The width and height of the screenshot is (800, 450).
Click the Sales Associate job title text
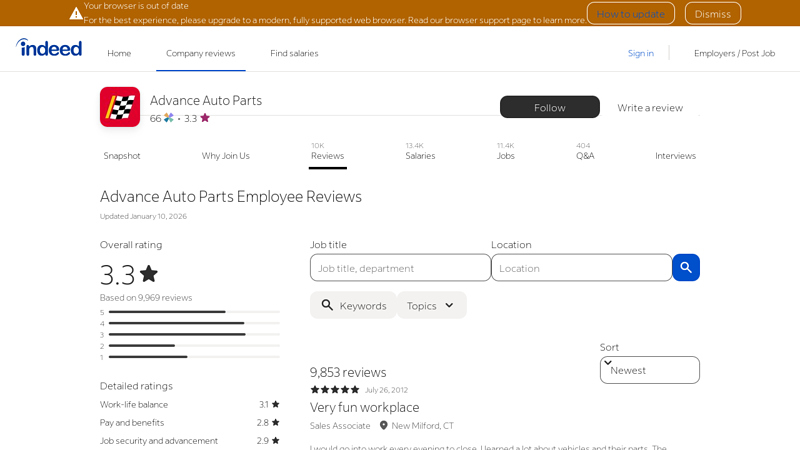(340, 426)
